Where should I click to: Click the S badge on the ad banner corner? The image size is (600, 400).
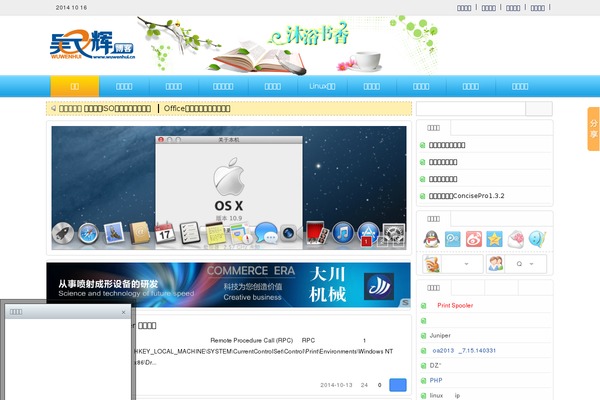click(405, 303)
